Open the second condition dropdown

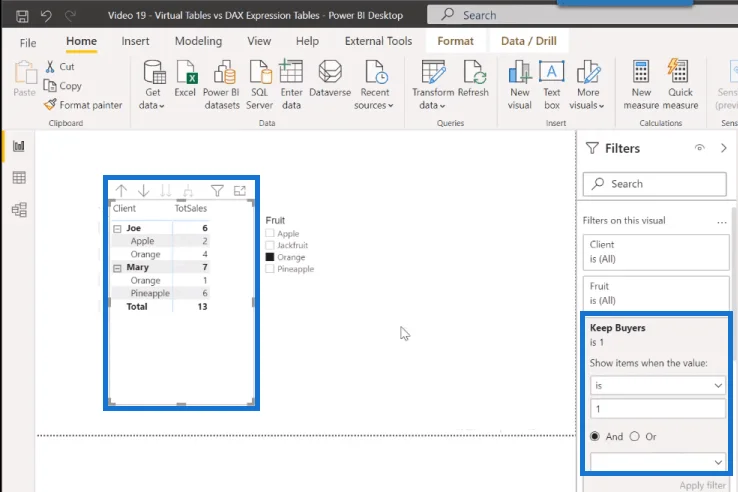point(658,462)
